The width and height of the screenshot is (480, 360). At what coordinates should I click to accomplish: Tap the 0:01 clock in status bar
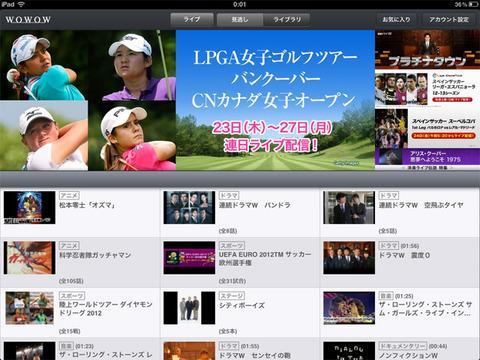click(240, 4)
